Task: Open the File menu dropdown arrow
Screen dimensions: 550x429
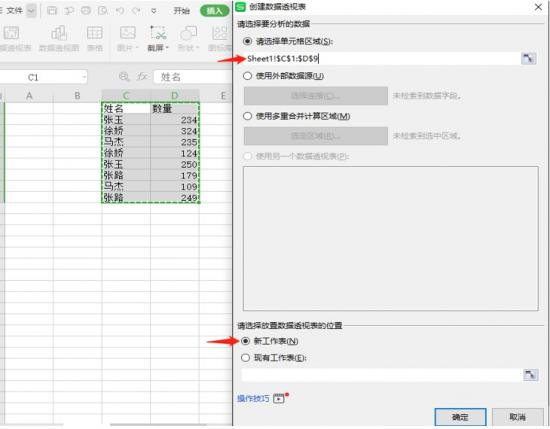Action: tap(31, 11)
